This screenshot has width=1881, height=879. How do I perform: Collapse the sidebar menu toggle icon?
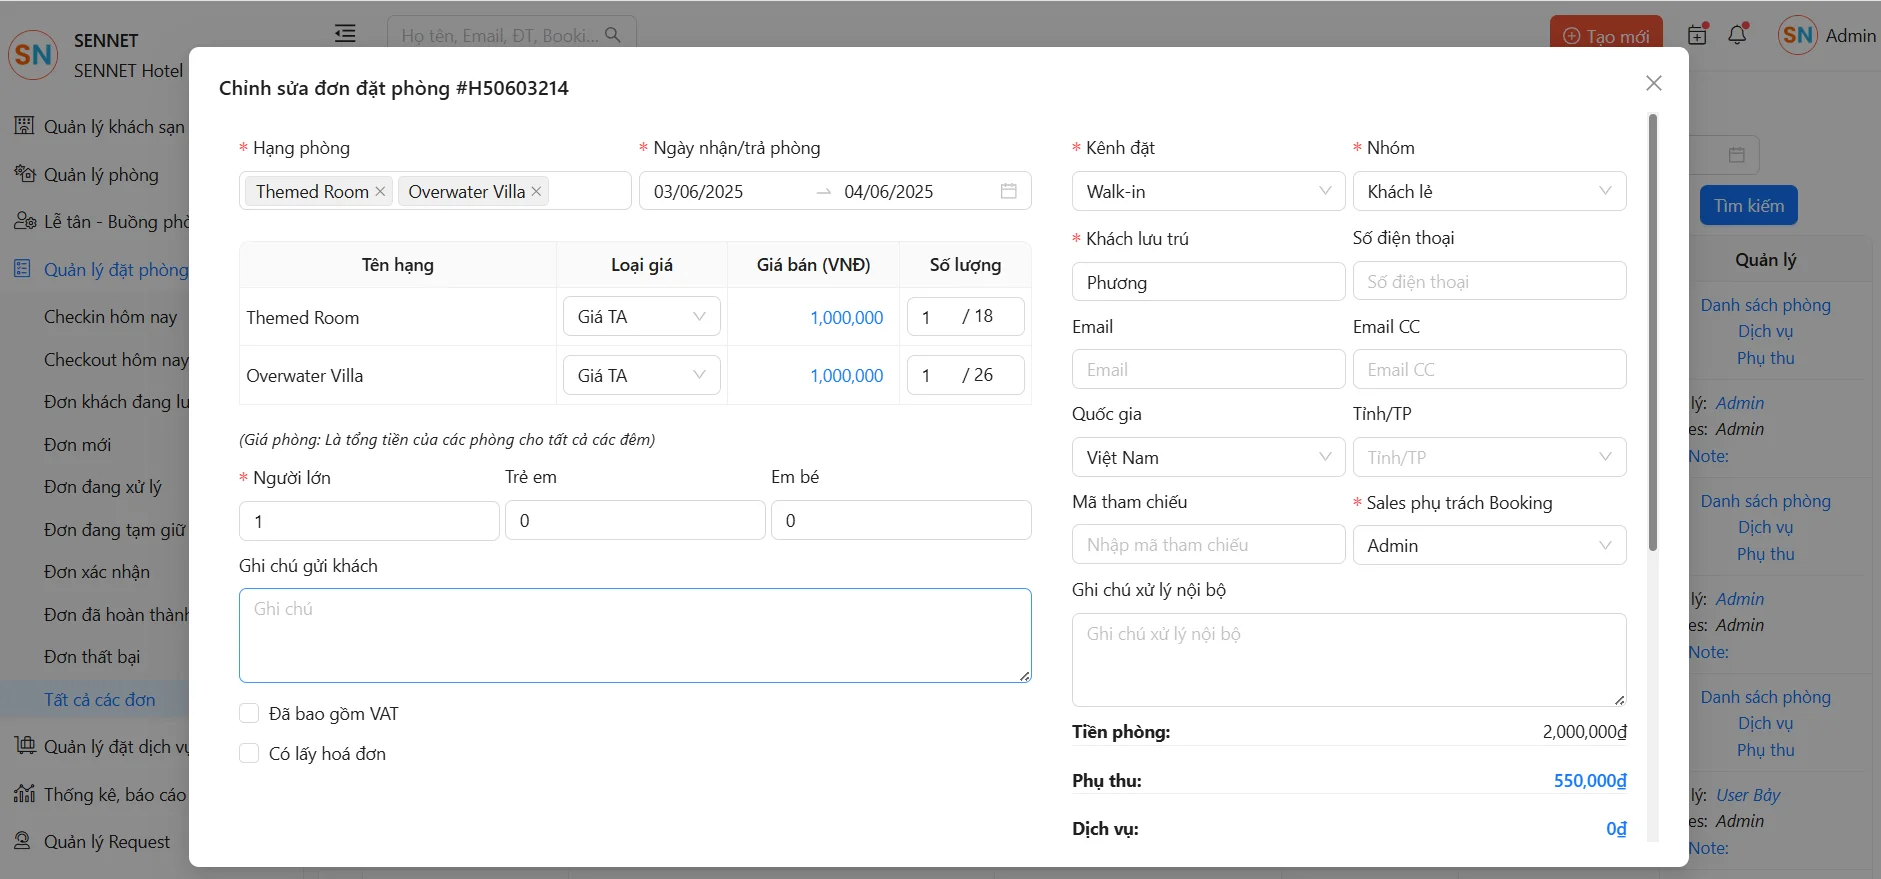pos(345,34)
